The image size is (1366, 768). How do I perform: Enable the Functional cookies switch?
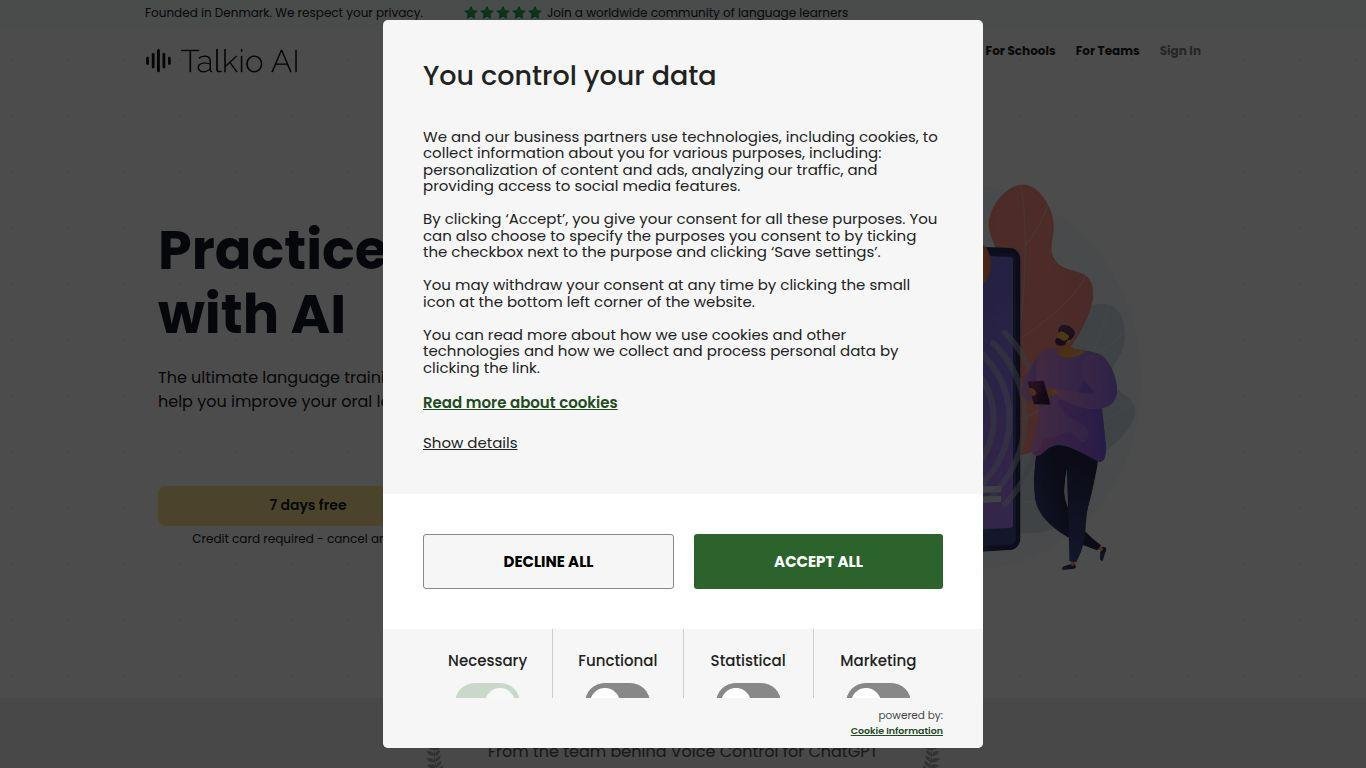click(617, 692)
